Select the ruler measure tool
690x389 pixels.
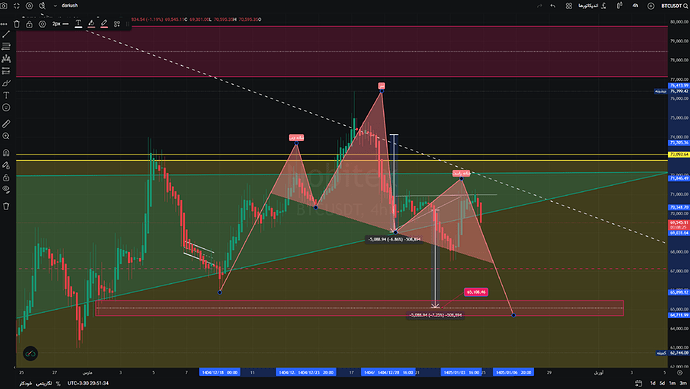6,124
